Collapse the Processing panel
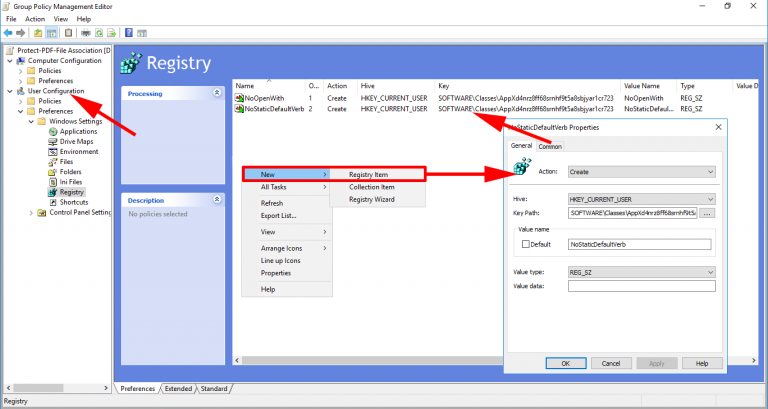The image size is (768, 409). [x=217, y=93]
